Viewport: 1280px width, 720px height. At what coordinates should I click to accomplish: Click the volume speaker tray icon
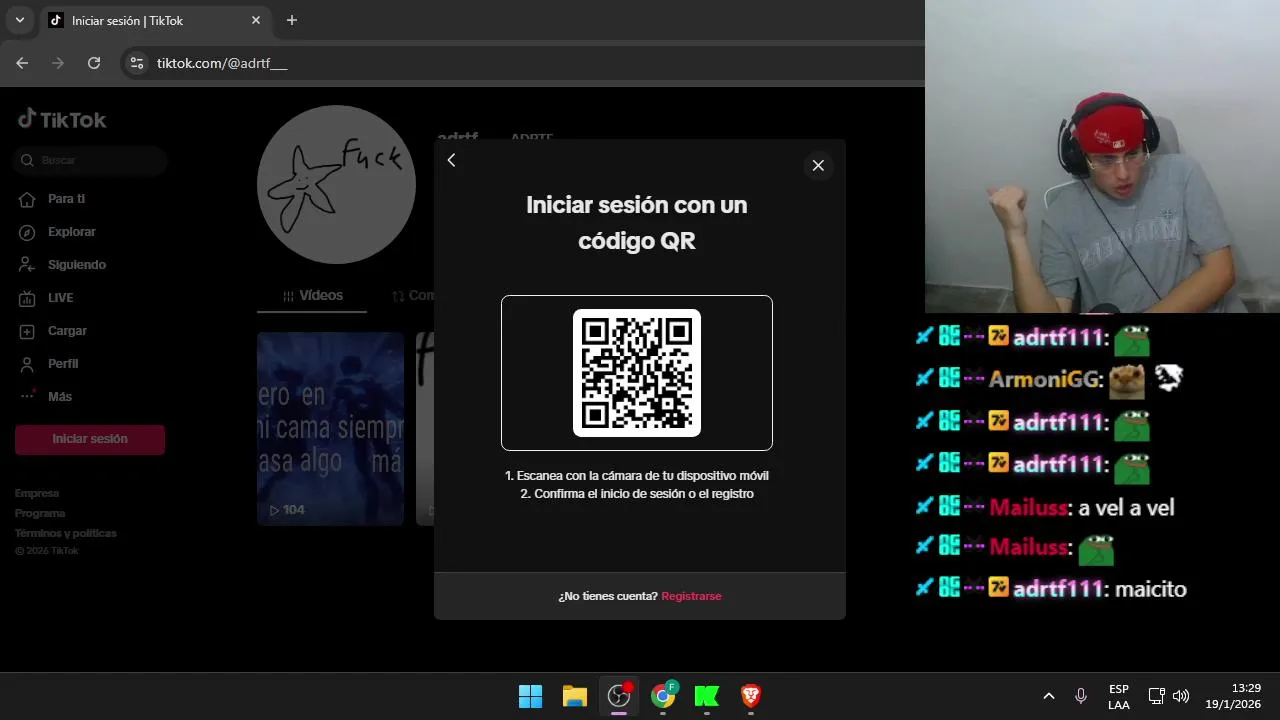[x=1181, y=696]
